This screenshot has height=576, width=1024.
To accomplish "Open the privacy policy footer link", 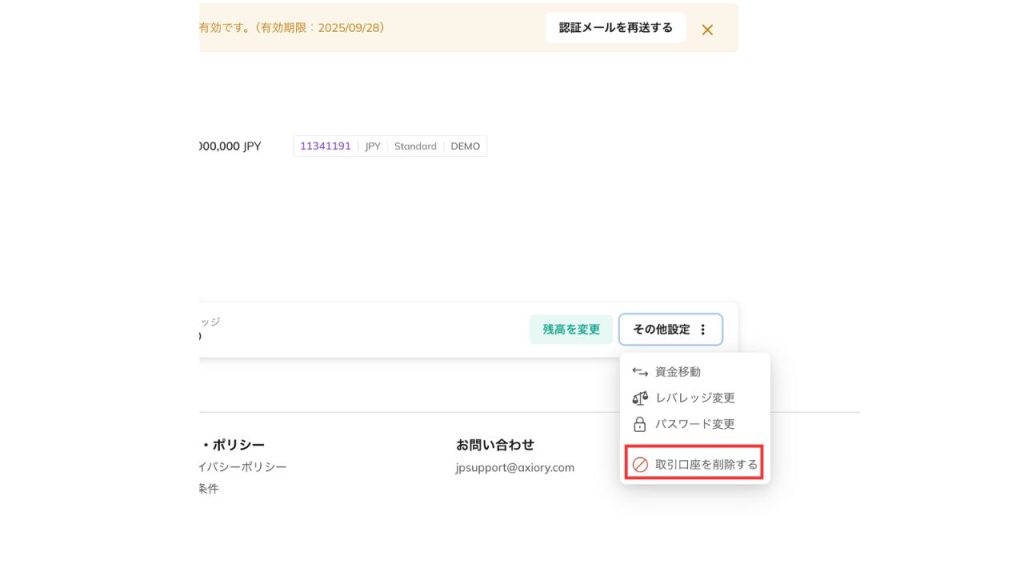I will [x=243, y=467].
